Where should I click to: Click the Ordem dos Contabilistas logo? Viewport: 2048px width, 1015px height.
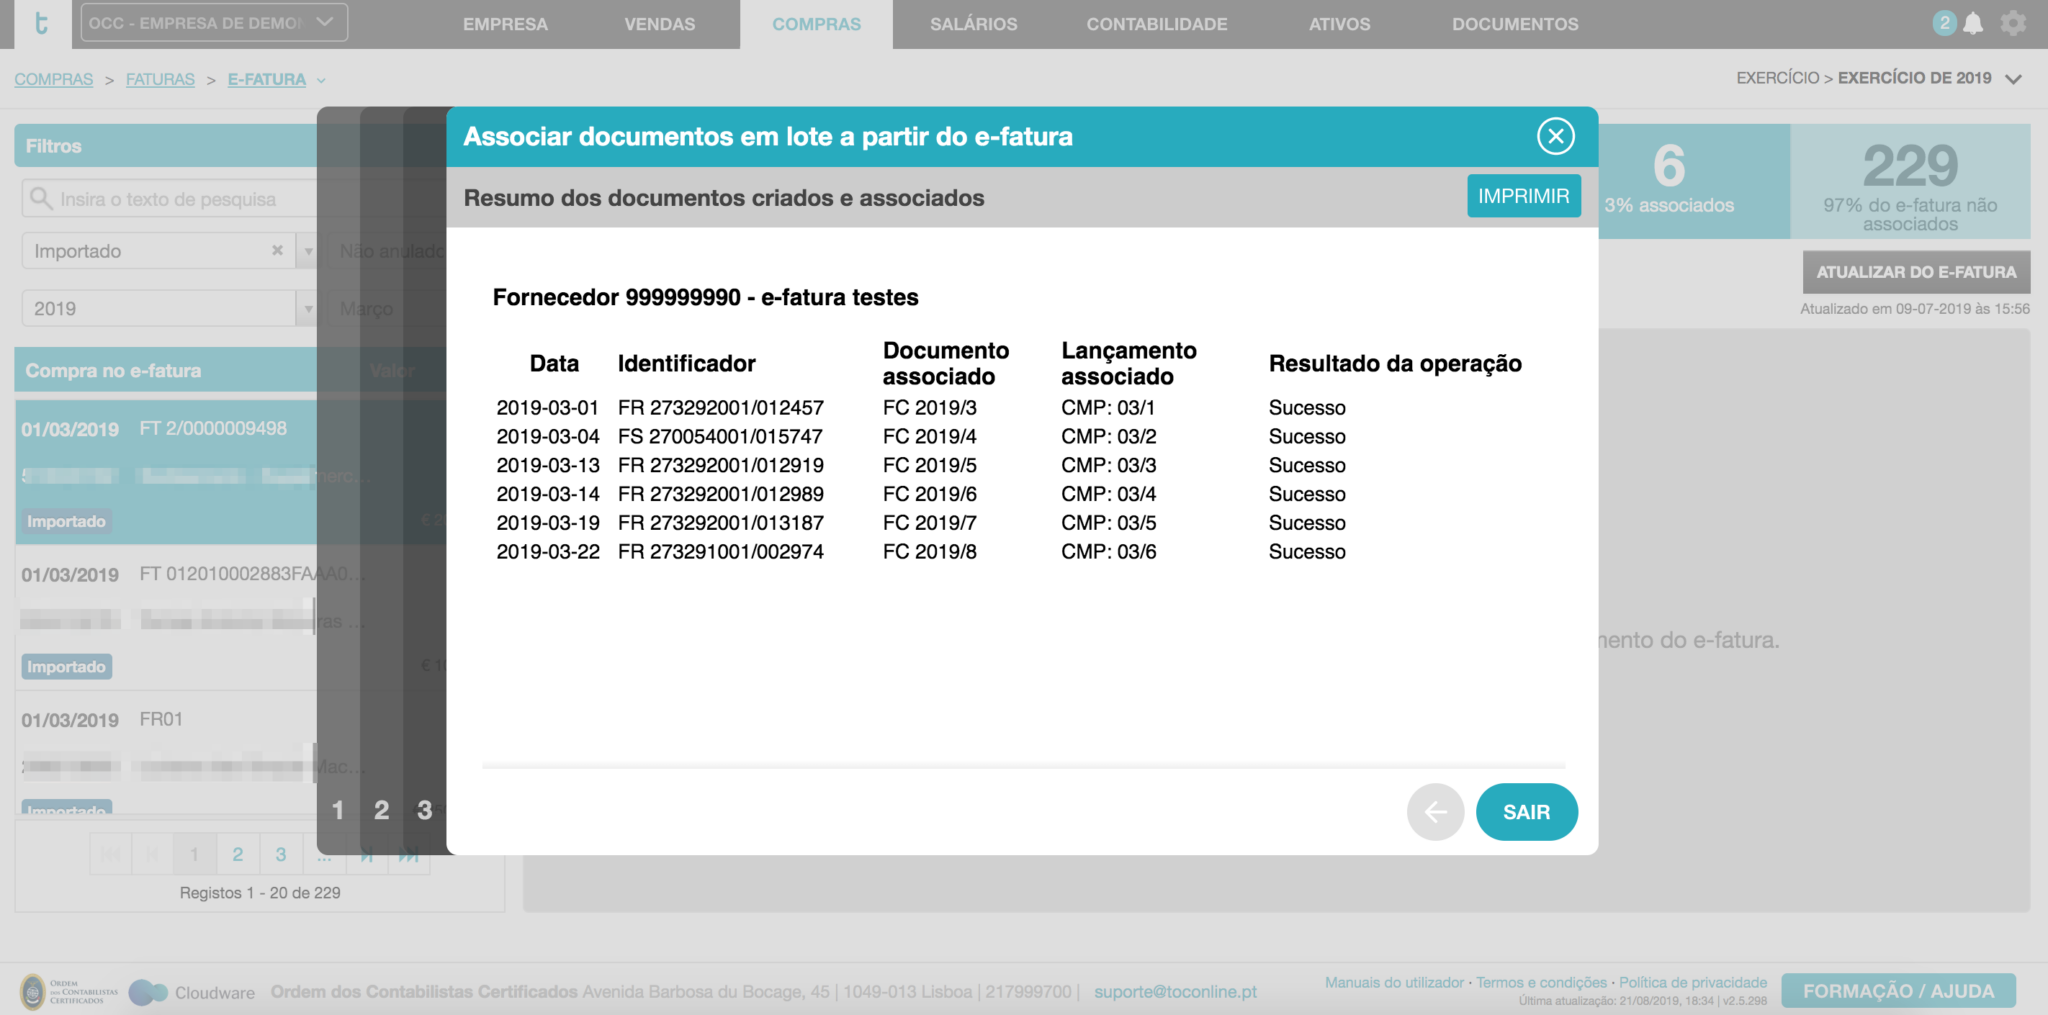coord(69,992)
